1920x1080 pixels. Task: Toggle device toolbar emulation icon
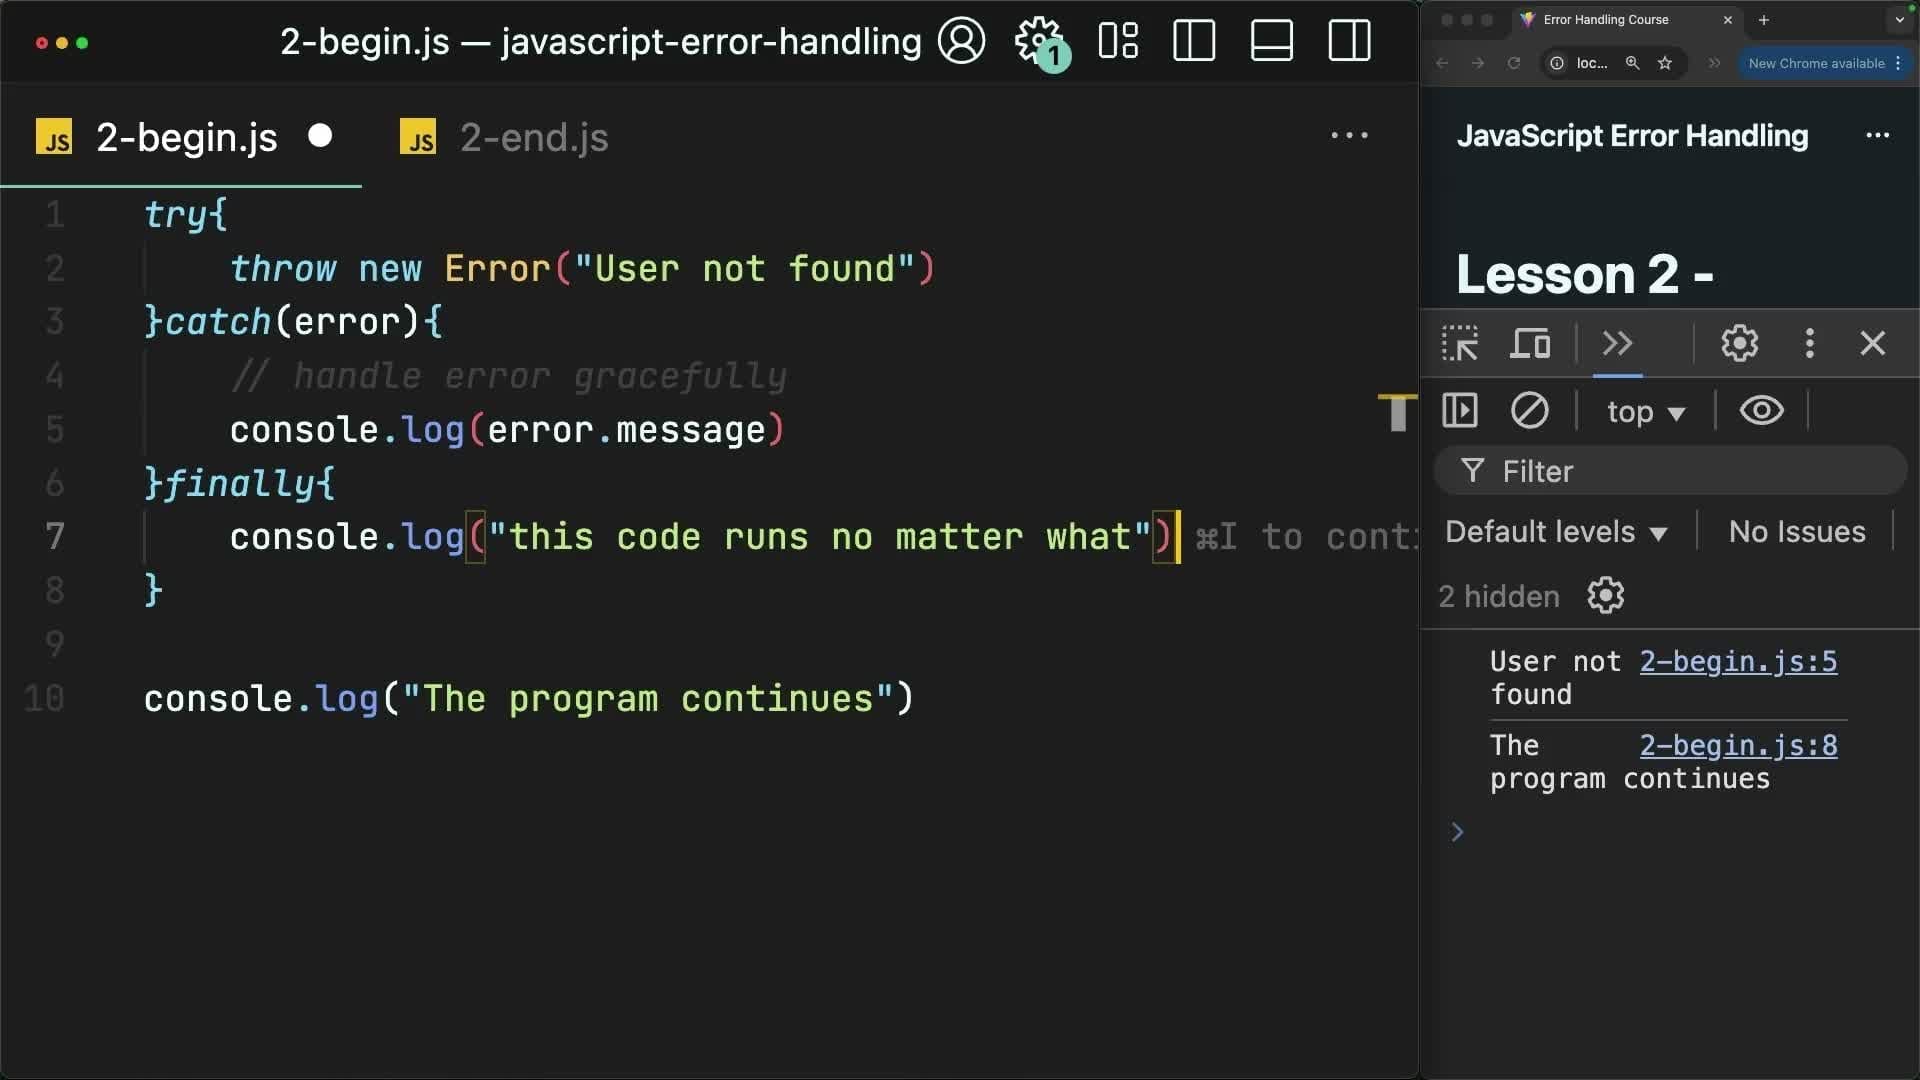(x=1530, y=344)
